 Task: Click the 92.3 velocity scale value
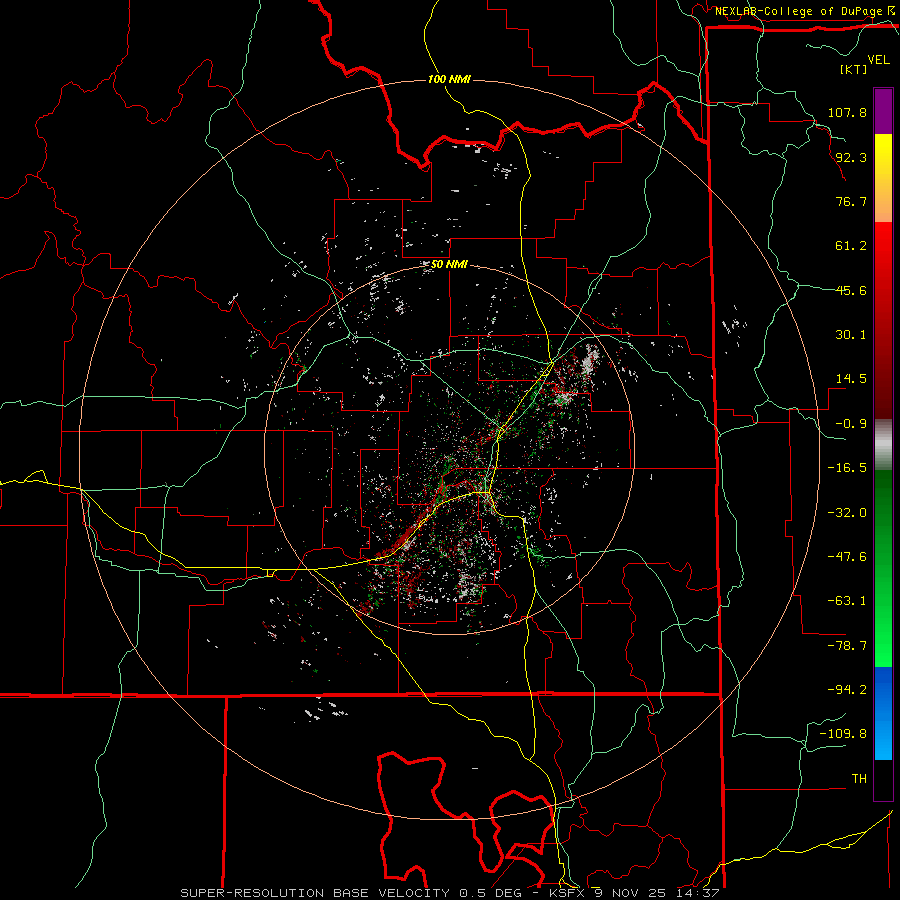point(851,157)
